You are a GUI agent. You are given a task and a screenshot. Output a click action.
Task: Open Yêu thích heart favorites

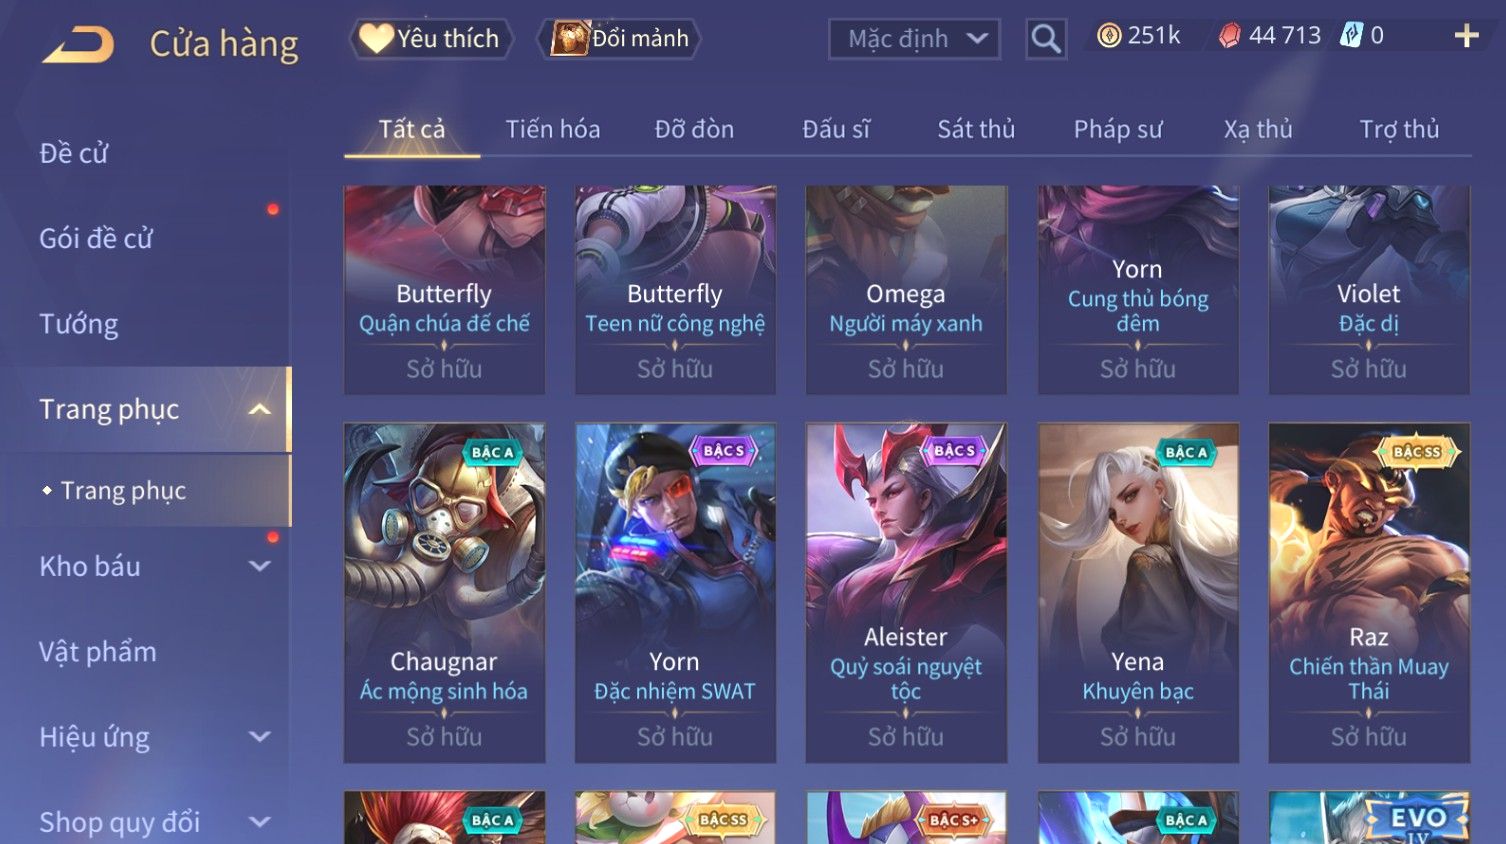[431, 39]
